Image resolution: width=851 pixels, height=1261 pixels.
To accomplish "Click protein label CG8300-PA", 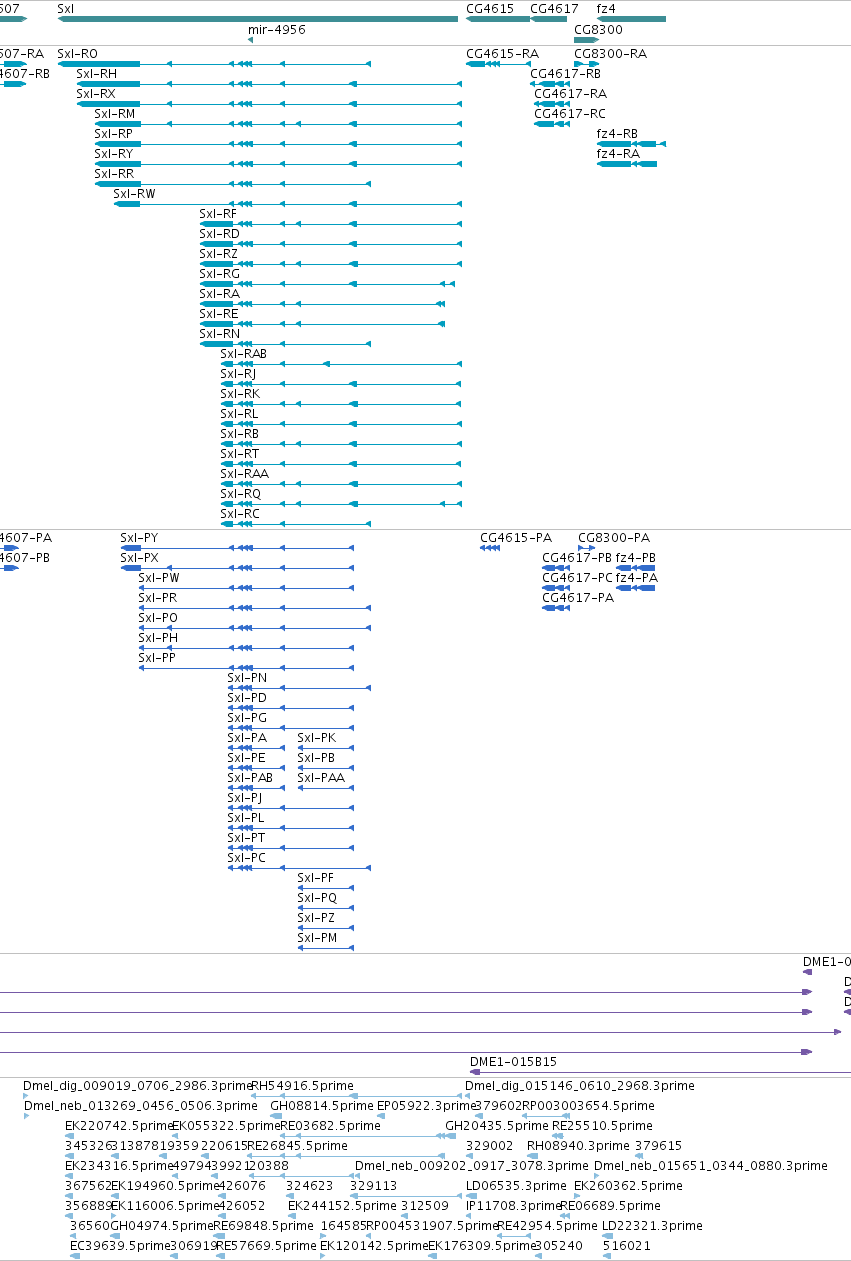I will point(614,538).
